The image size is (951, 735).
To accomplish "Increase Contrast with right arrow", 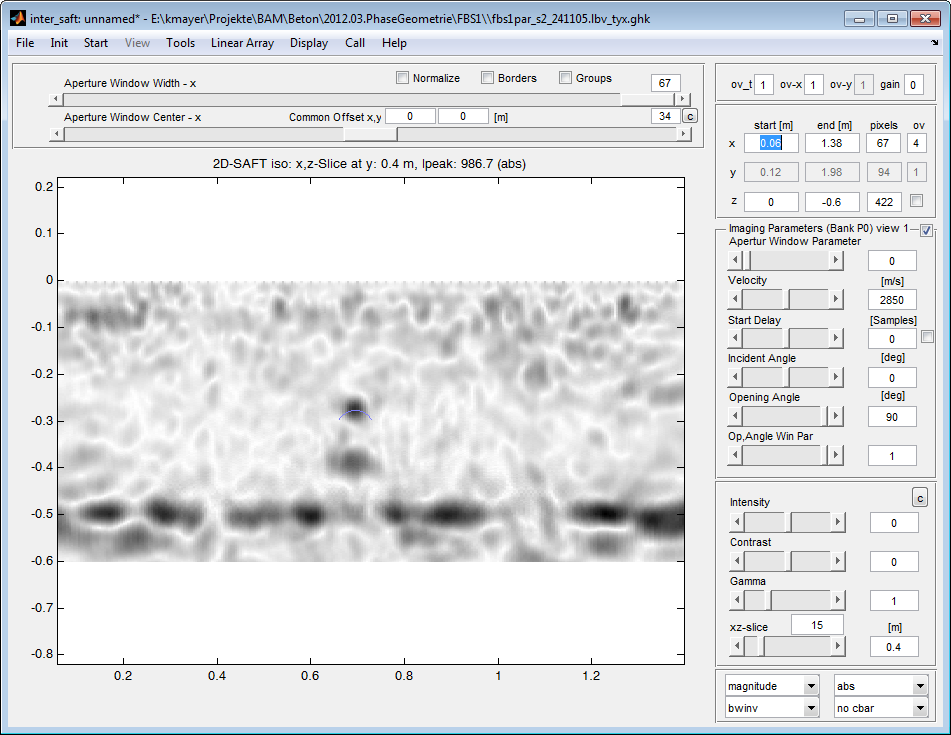I will pos(838,561).
